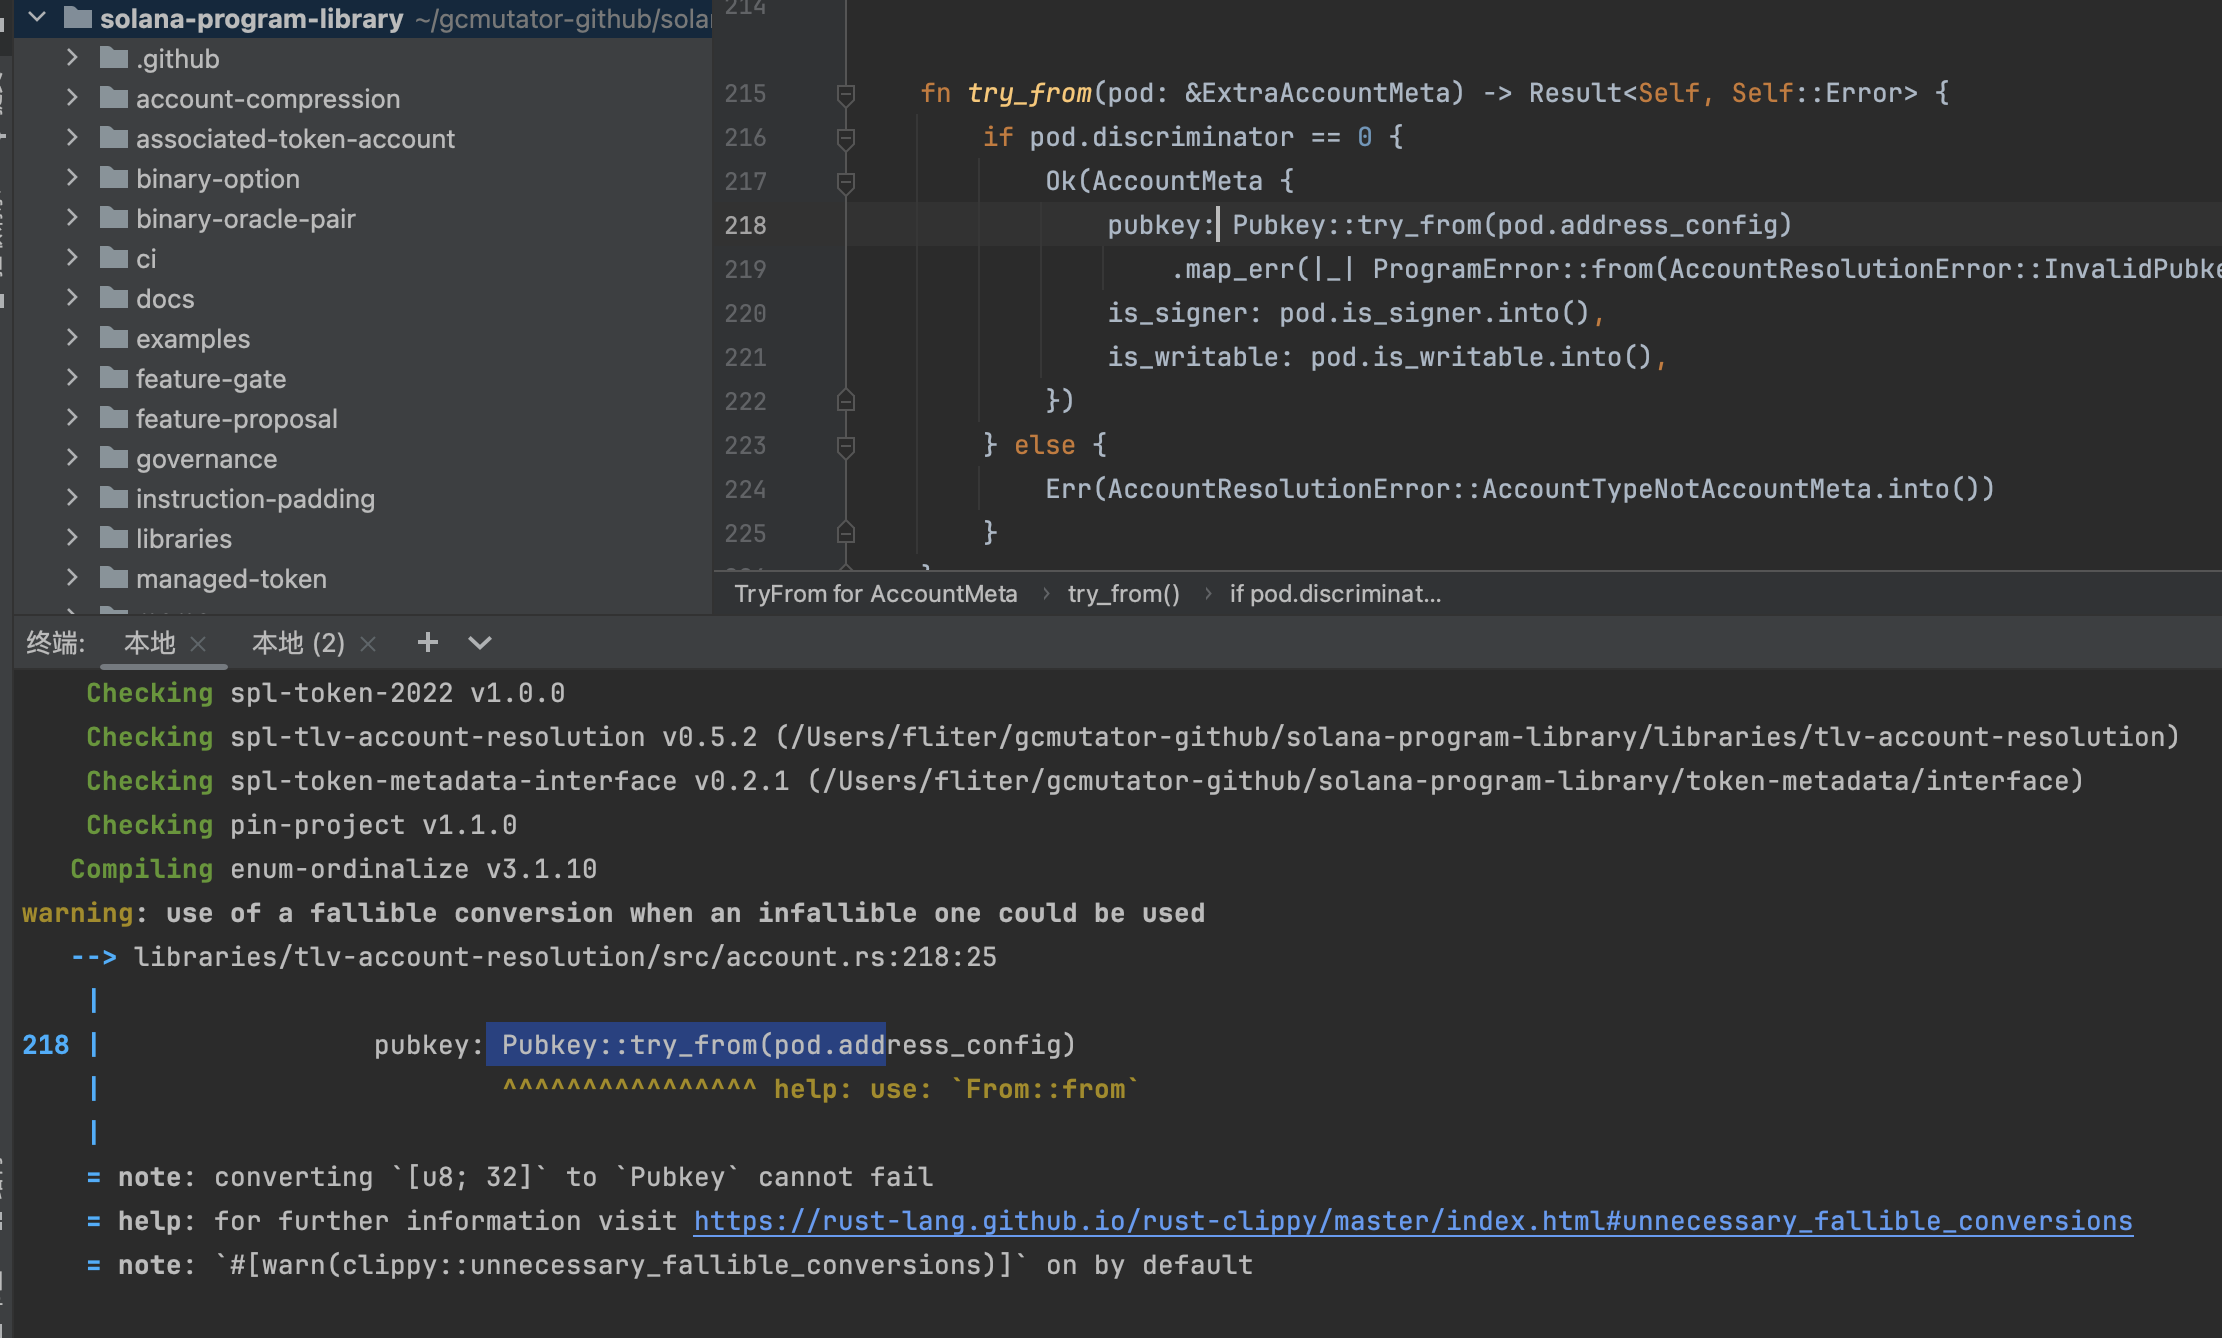Add a new terminal tab with plus icon
Viewport: 2222px width, 1338px height.
point(427,642)
